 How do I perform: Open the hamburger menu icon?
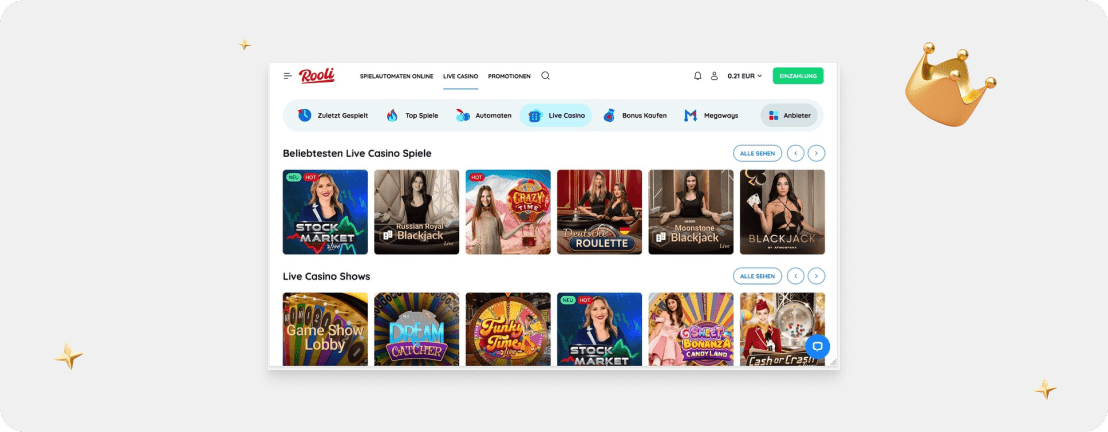click(288, 76)
